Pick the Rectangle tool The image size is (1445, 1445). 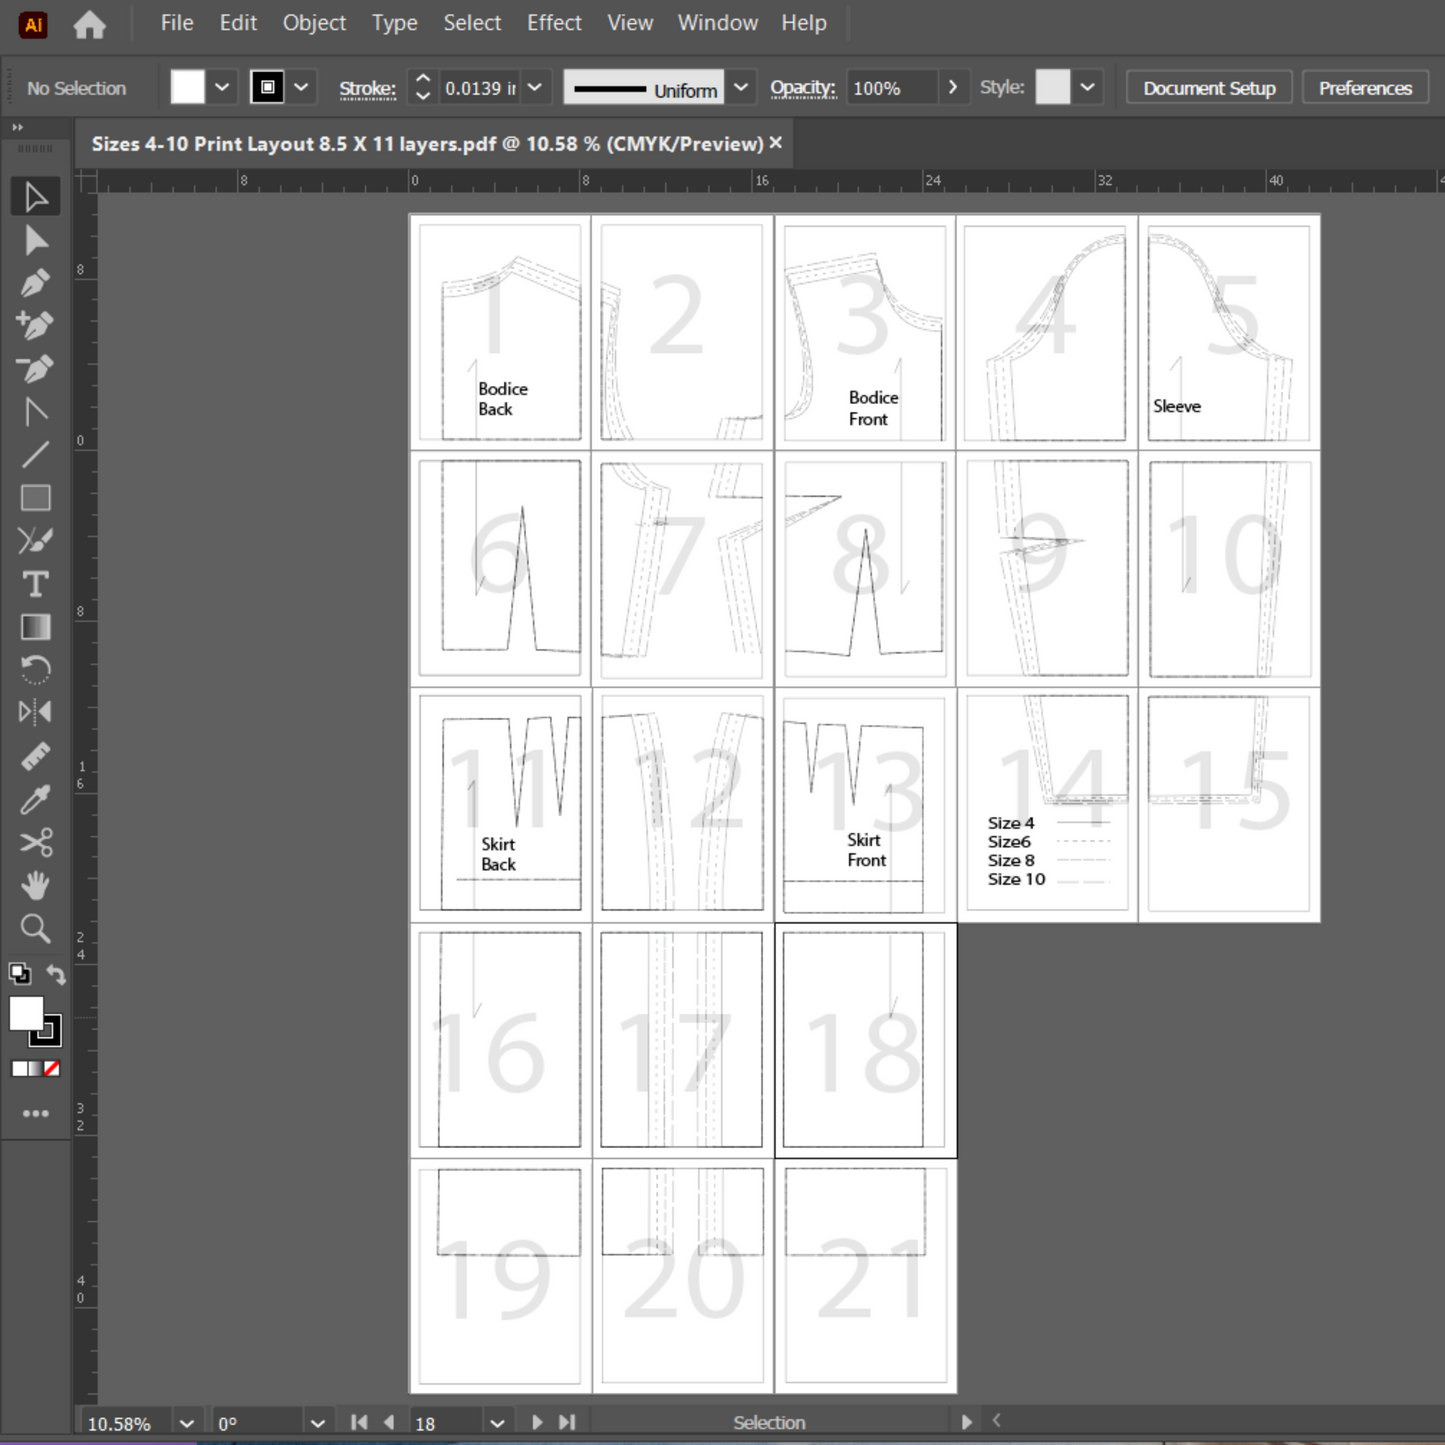(36, 498)
